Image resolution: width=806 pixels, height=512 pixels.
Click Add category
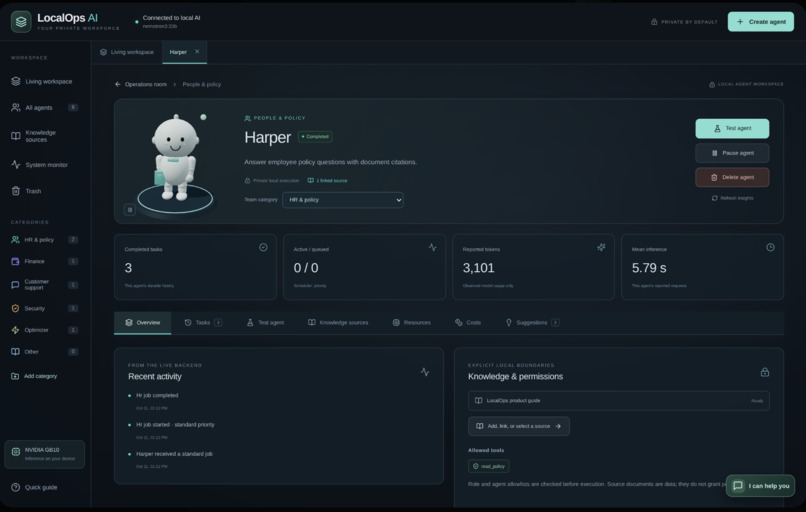[34, 376]
